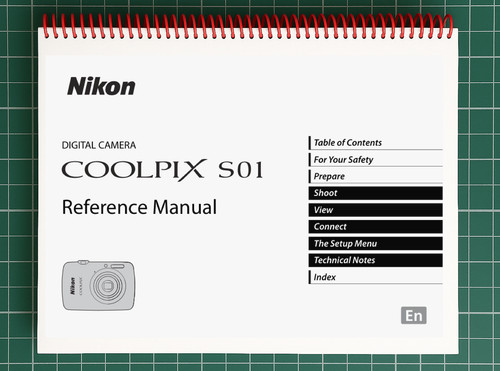Click the Reference Manual heading

(x=139, y=207)
